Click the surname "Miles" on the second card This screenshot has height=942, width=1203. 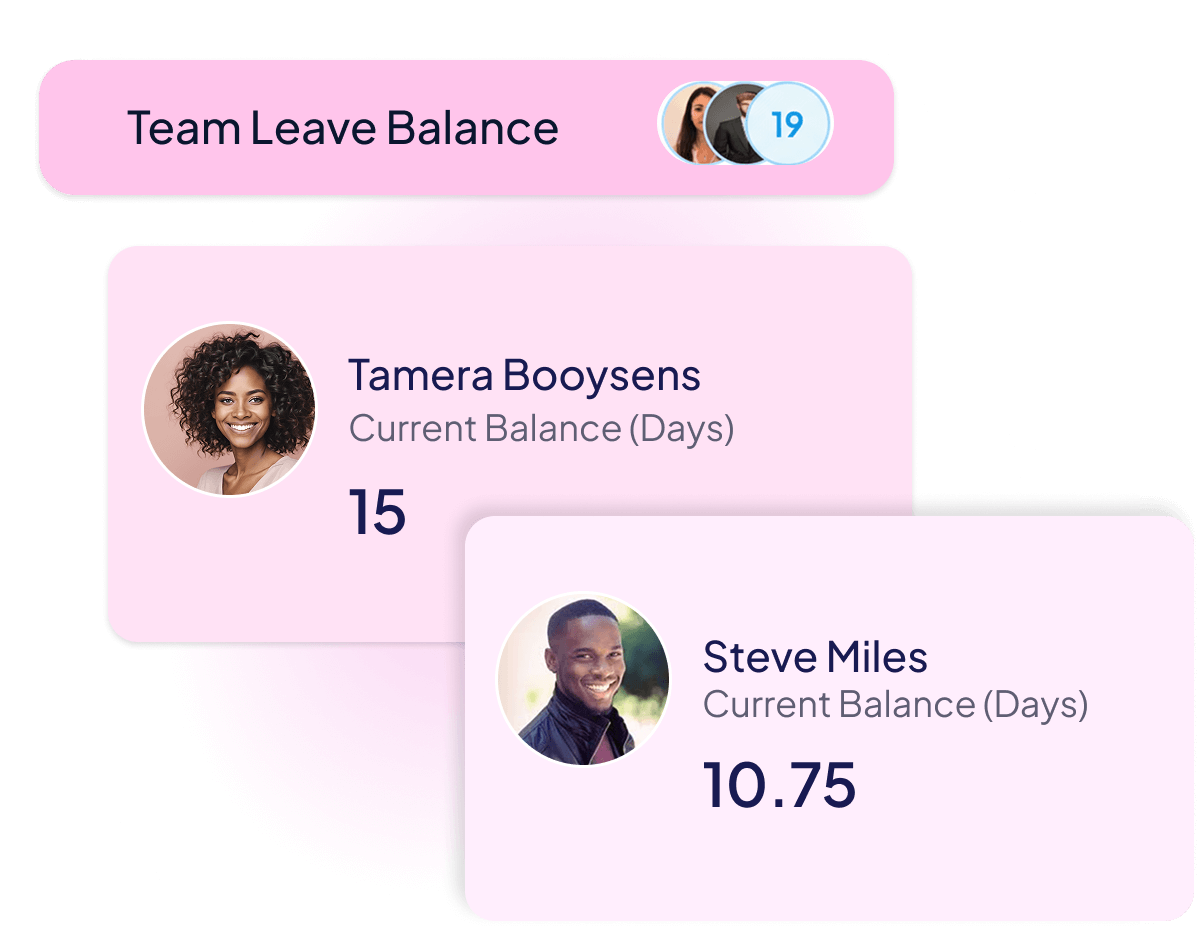coord(875,657)
